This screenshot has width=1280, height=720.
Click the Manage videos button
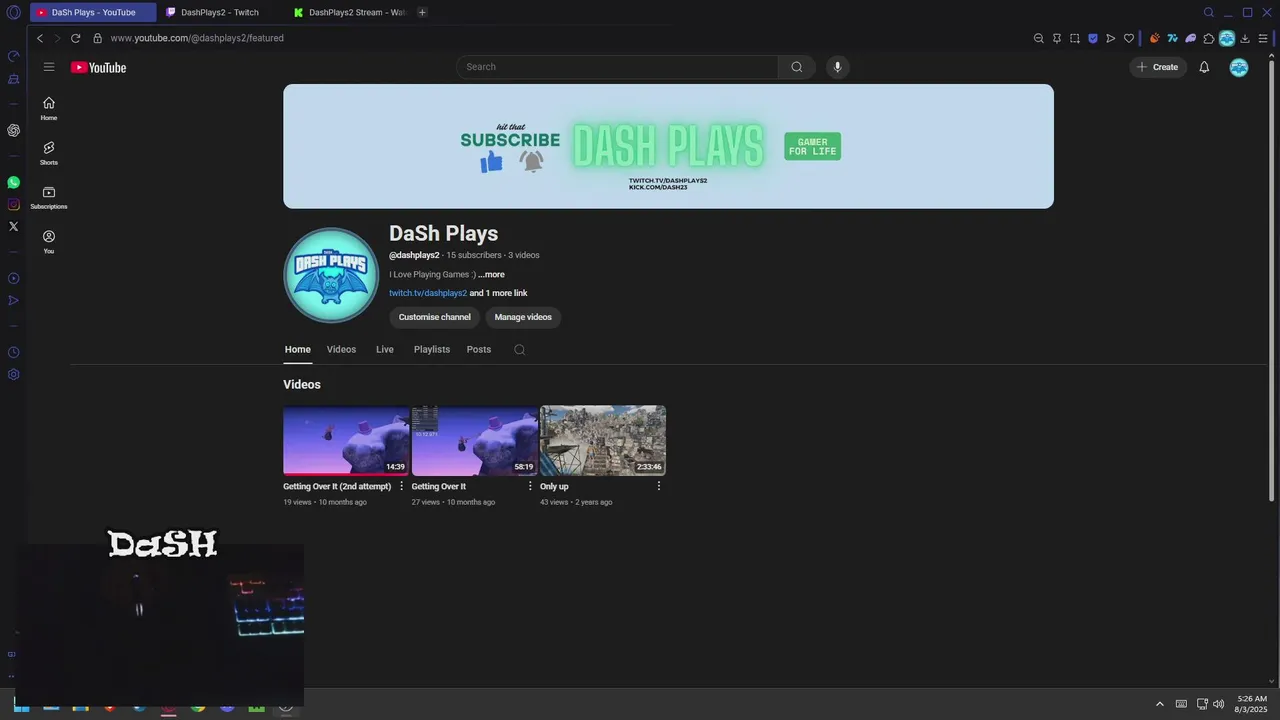click(x=523, y=317)
